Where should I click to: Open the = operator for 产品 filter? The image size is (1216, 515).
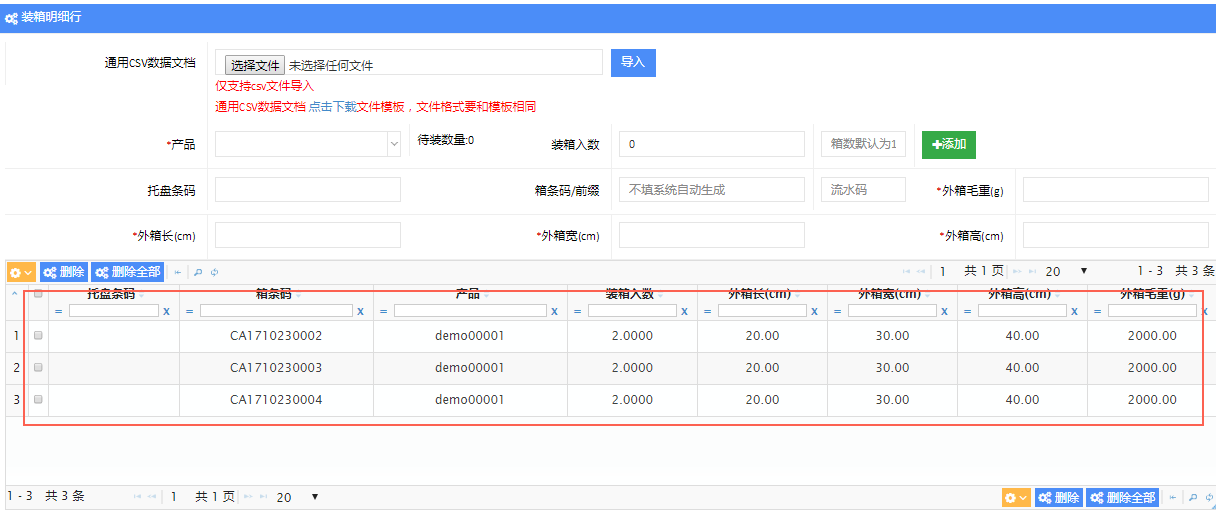tap(383, 312)
